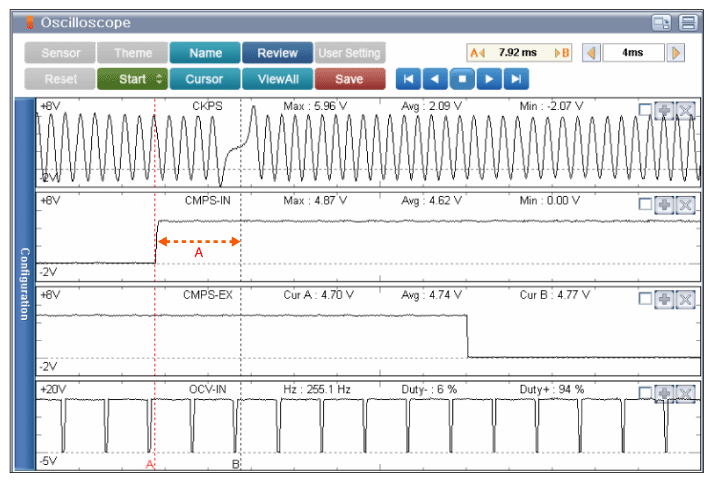Click the Duty+ : 94 % reading
The height and width of the screenshot is (482, 713).
click(552, 390)
